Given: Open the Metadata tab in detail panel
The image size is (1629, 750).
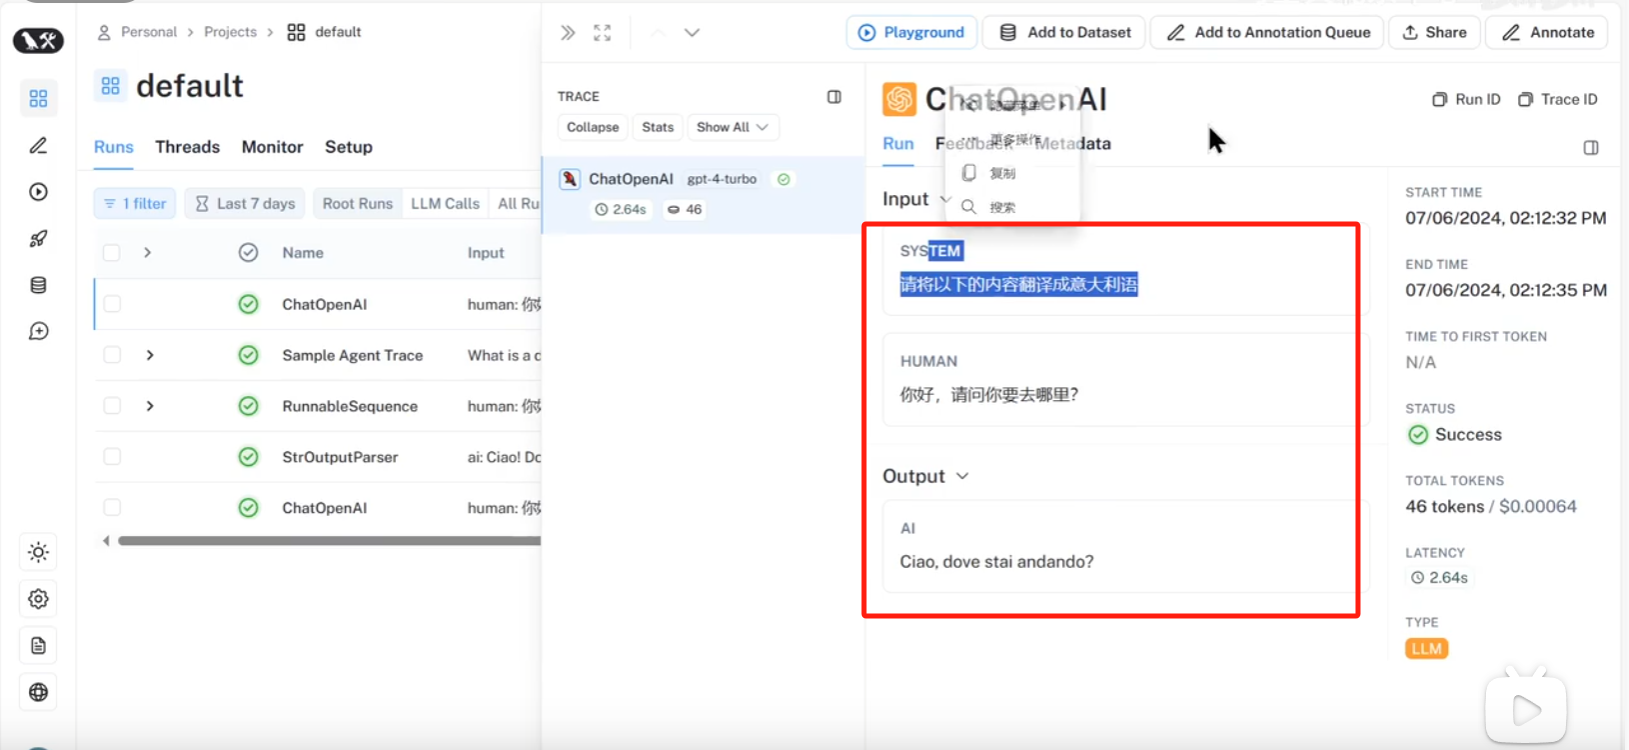Looking at the screenshot, I should coord(1073,144).
